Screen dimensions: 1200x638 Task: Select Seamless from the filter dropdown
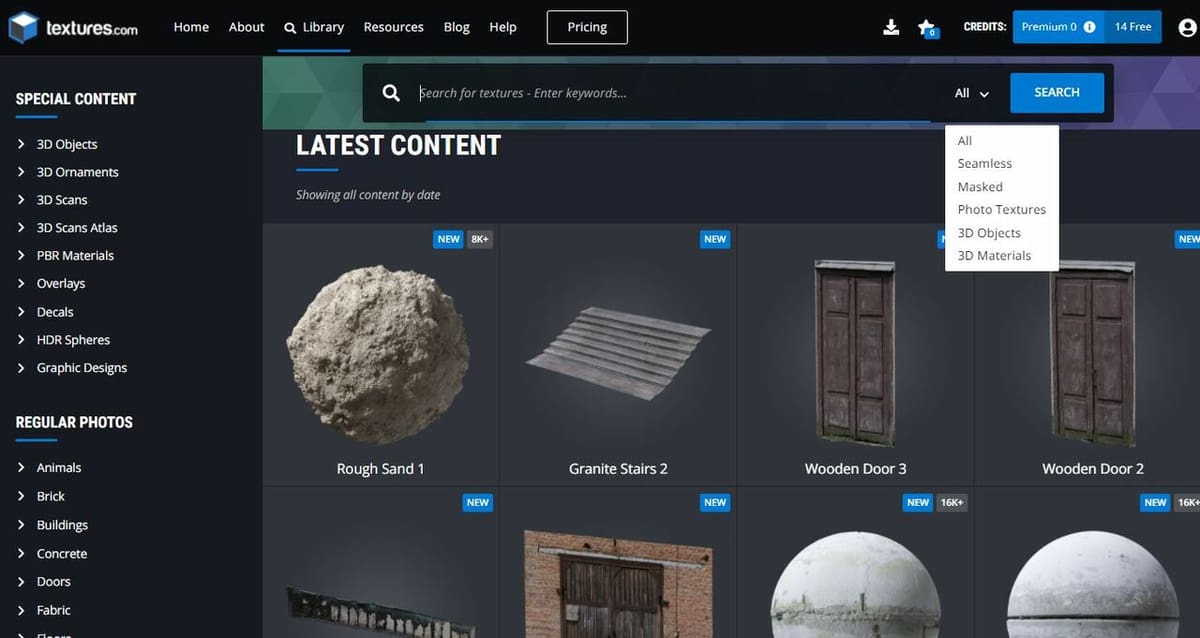point(984,163)
